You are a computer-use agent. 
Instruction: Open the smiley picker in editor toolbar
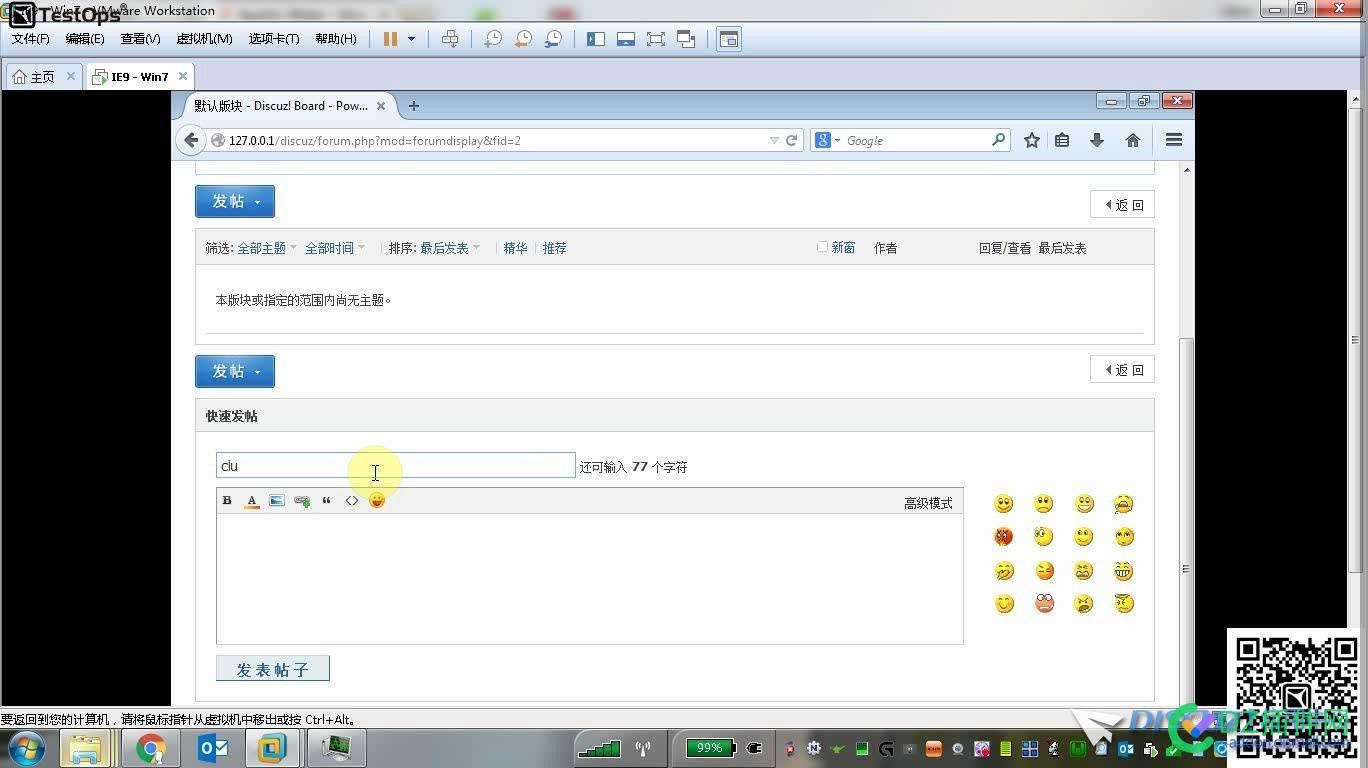[377, 501]
